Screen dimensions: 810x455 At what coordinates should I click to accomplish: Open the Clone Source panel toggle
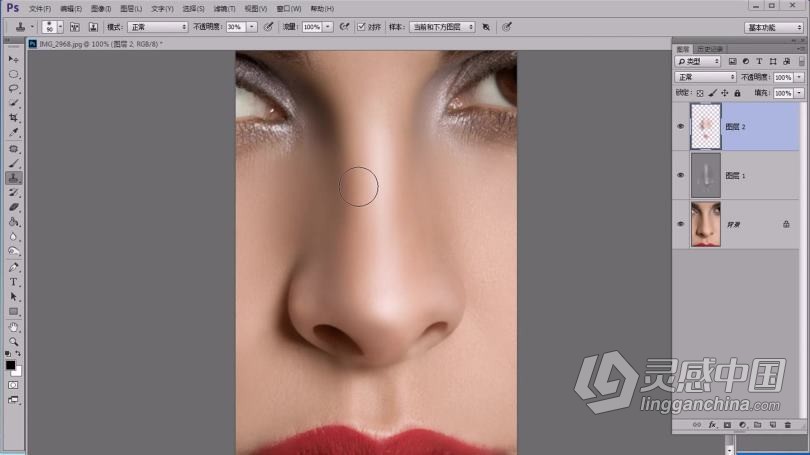coord(93,27)
